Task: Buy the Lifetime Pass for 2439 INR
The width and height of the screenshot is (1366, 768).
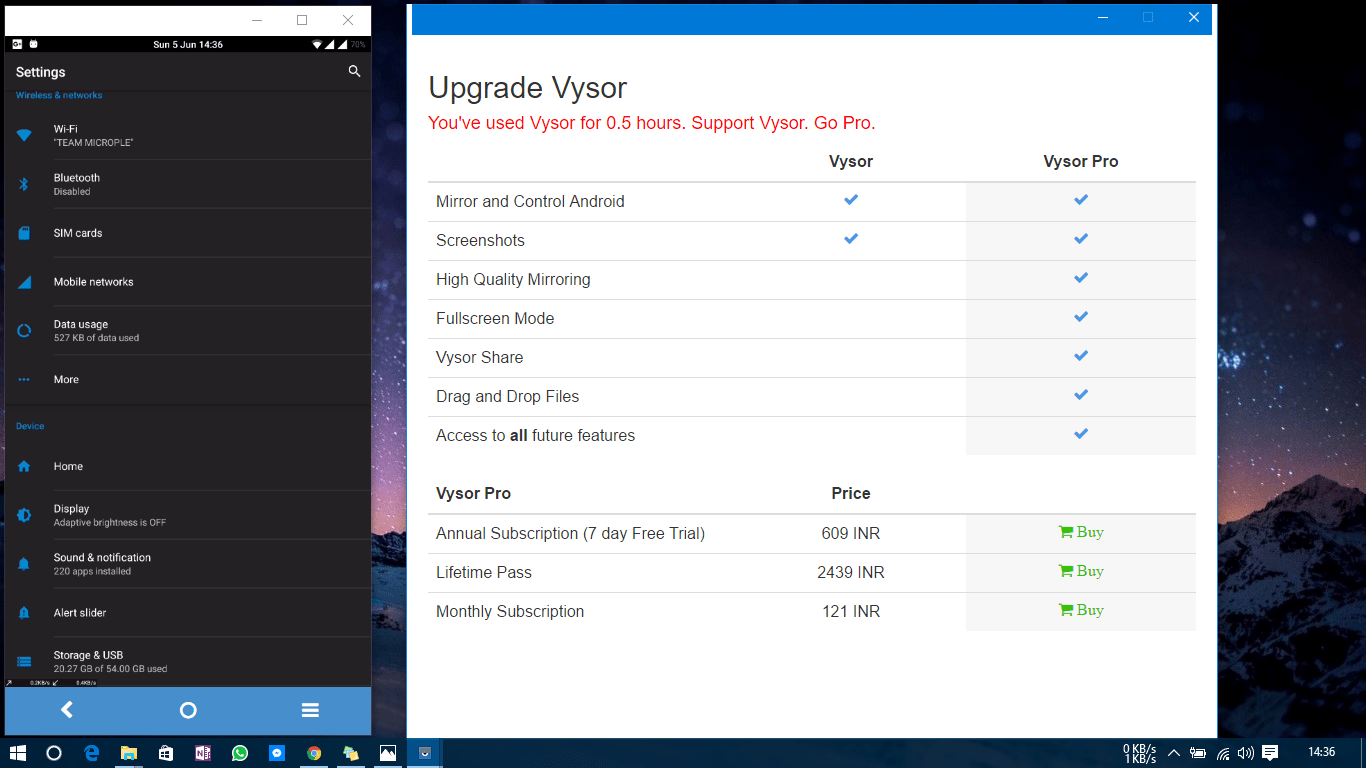Action: 1080,571
